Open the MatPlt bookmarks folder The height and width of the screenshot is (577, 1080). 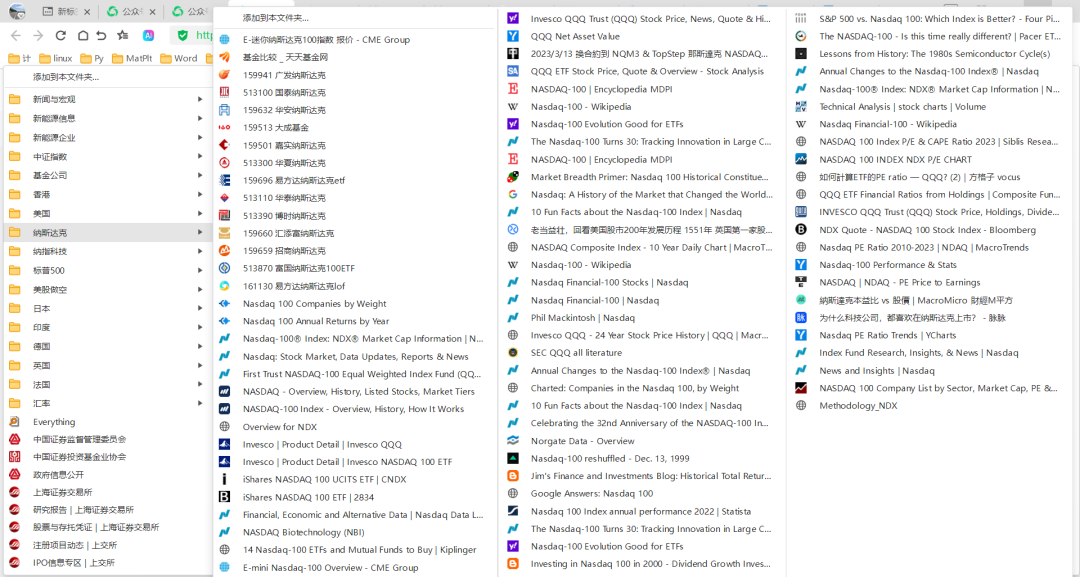tap(132, 59)
